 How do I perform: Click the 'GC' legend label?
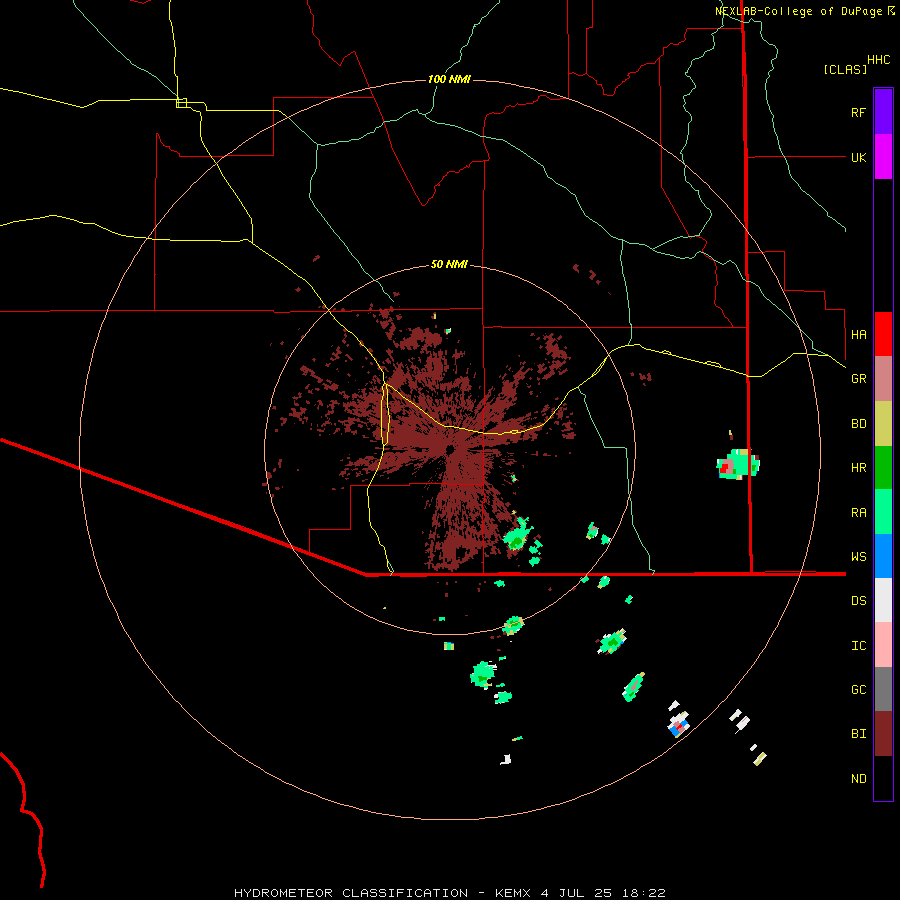[858, 689]
